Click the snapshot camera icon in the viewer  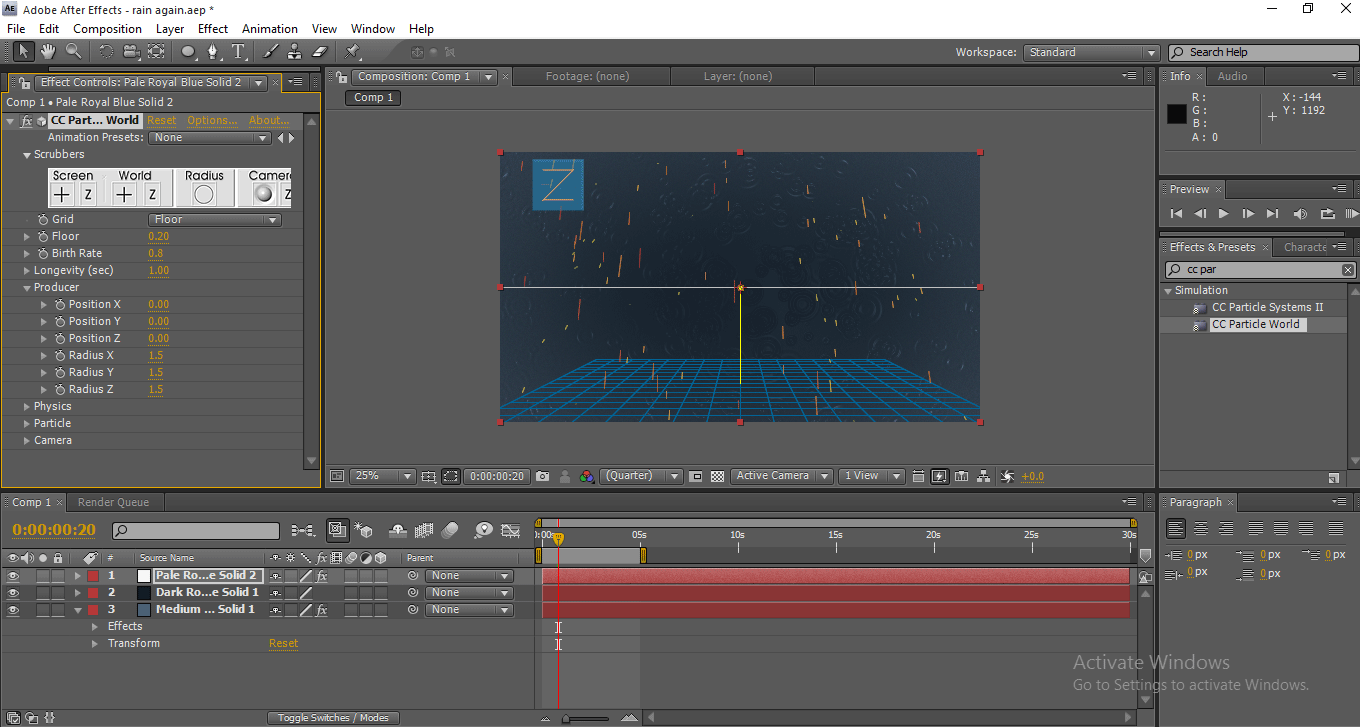point(542,477)
